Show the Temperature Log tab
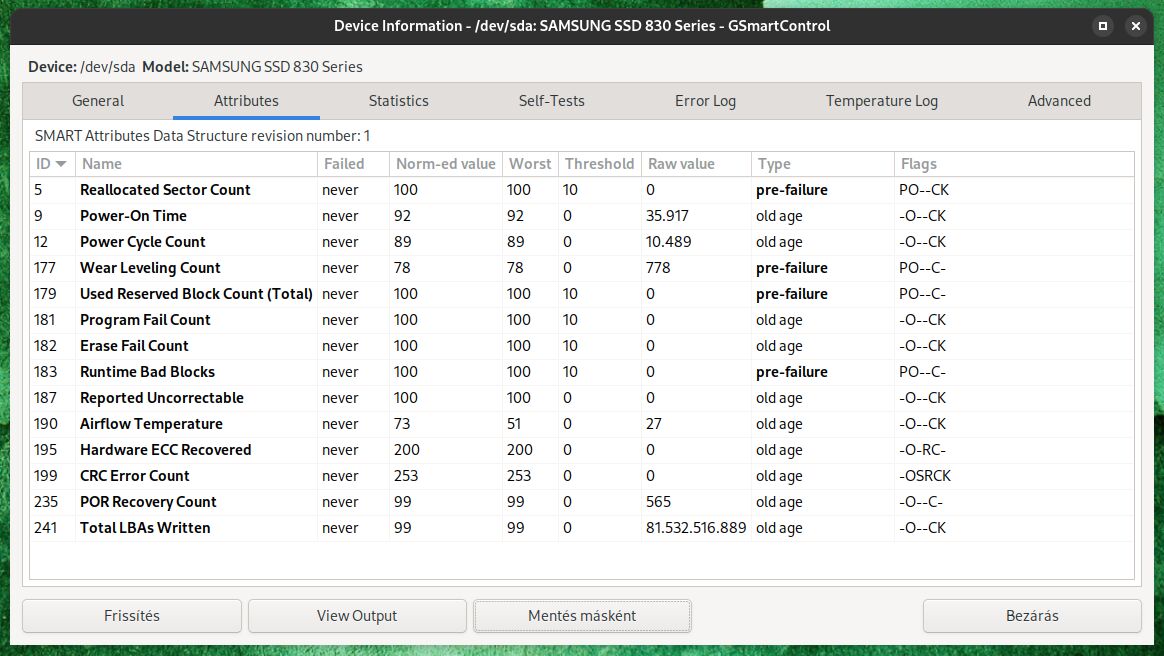The image size is (1164, 656). (x=882, y=101)
